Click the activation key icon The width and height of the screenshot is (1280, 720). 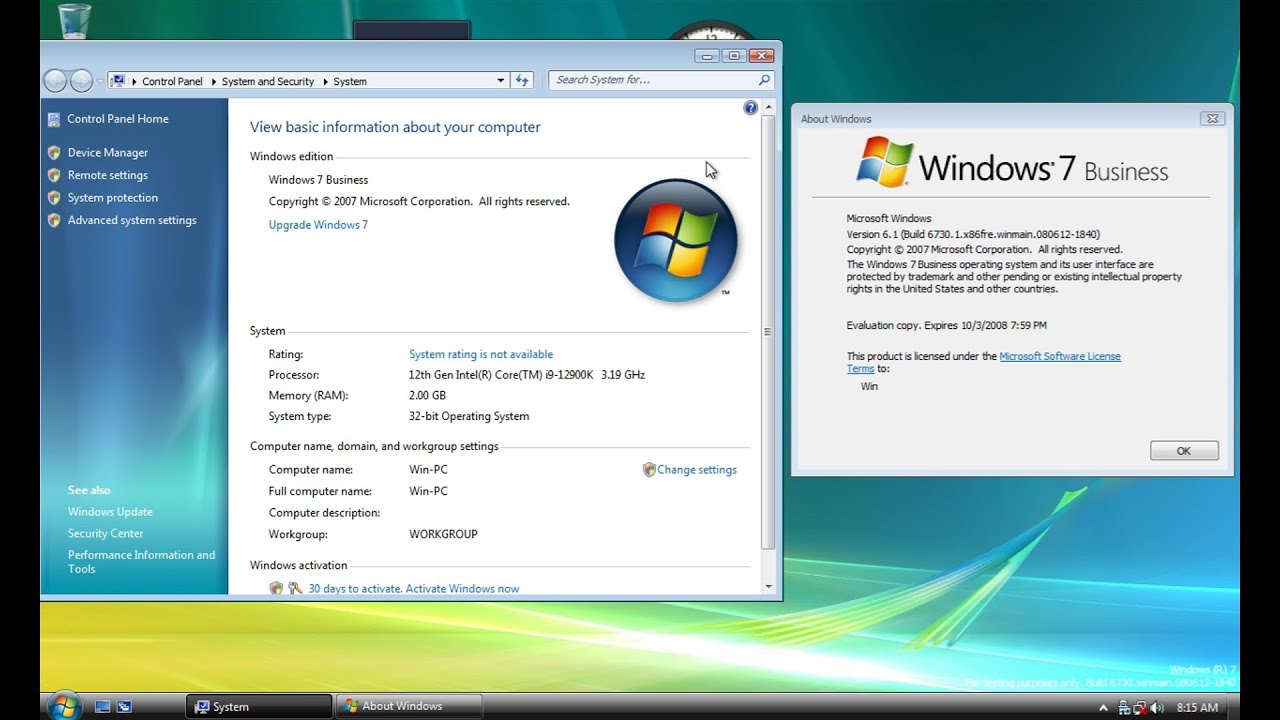pos(295,589)
